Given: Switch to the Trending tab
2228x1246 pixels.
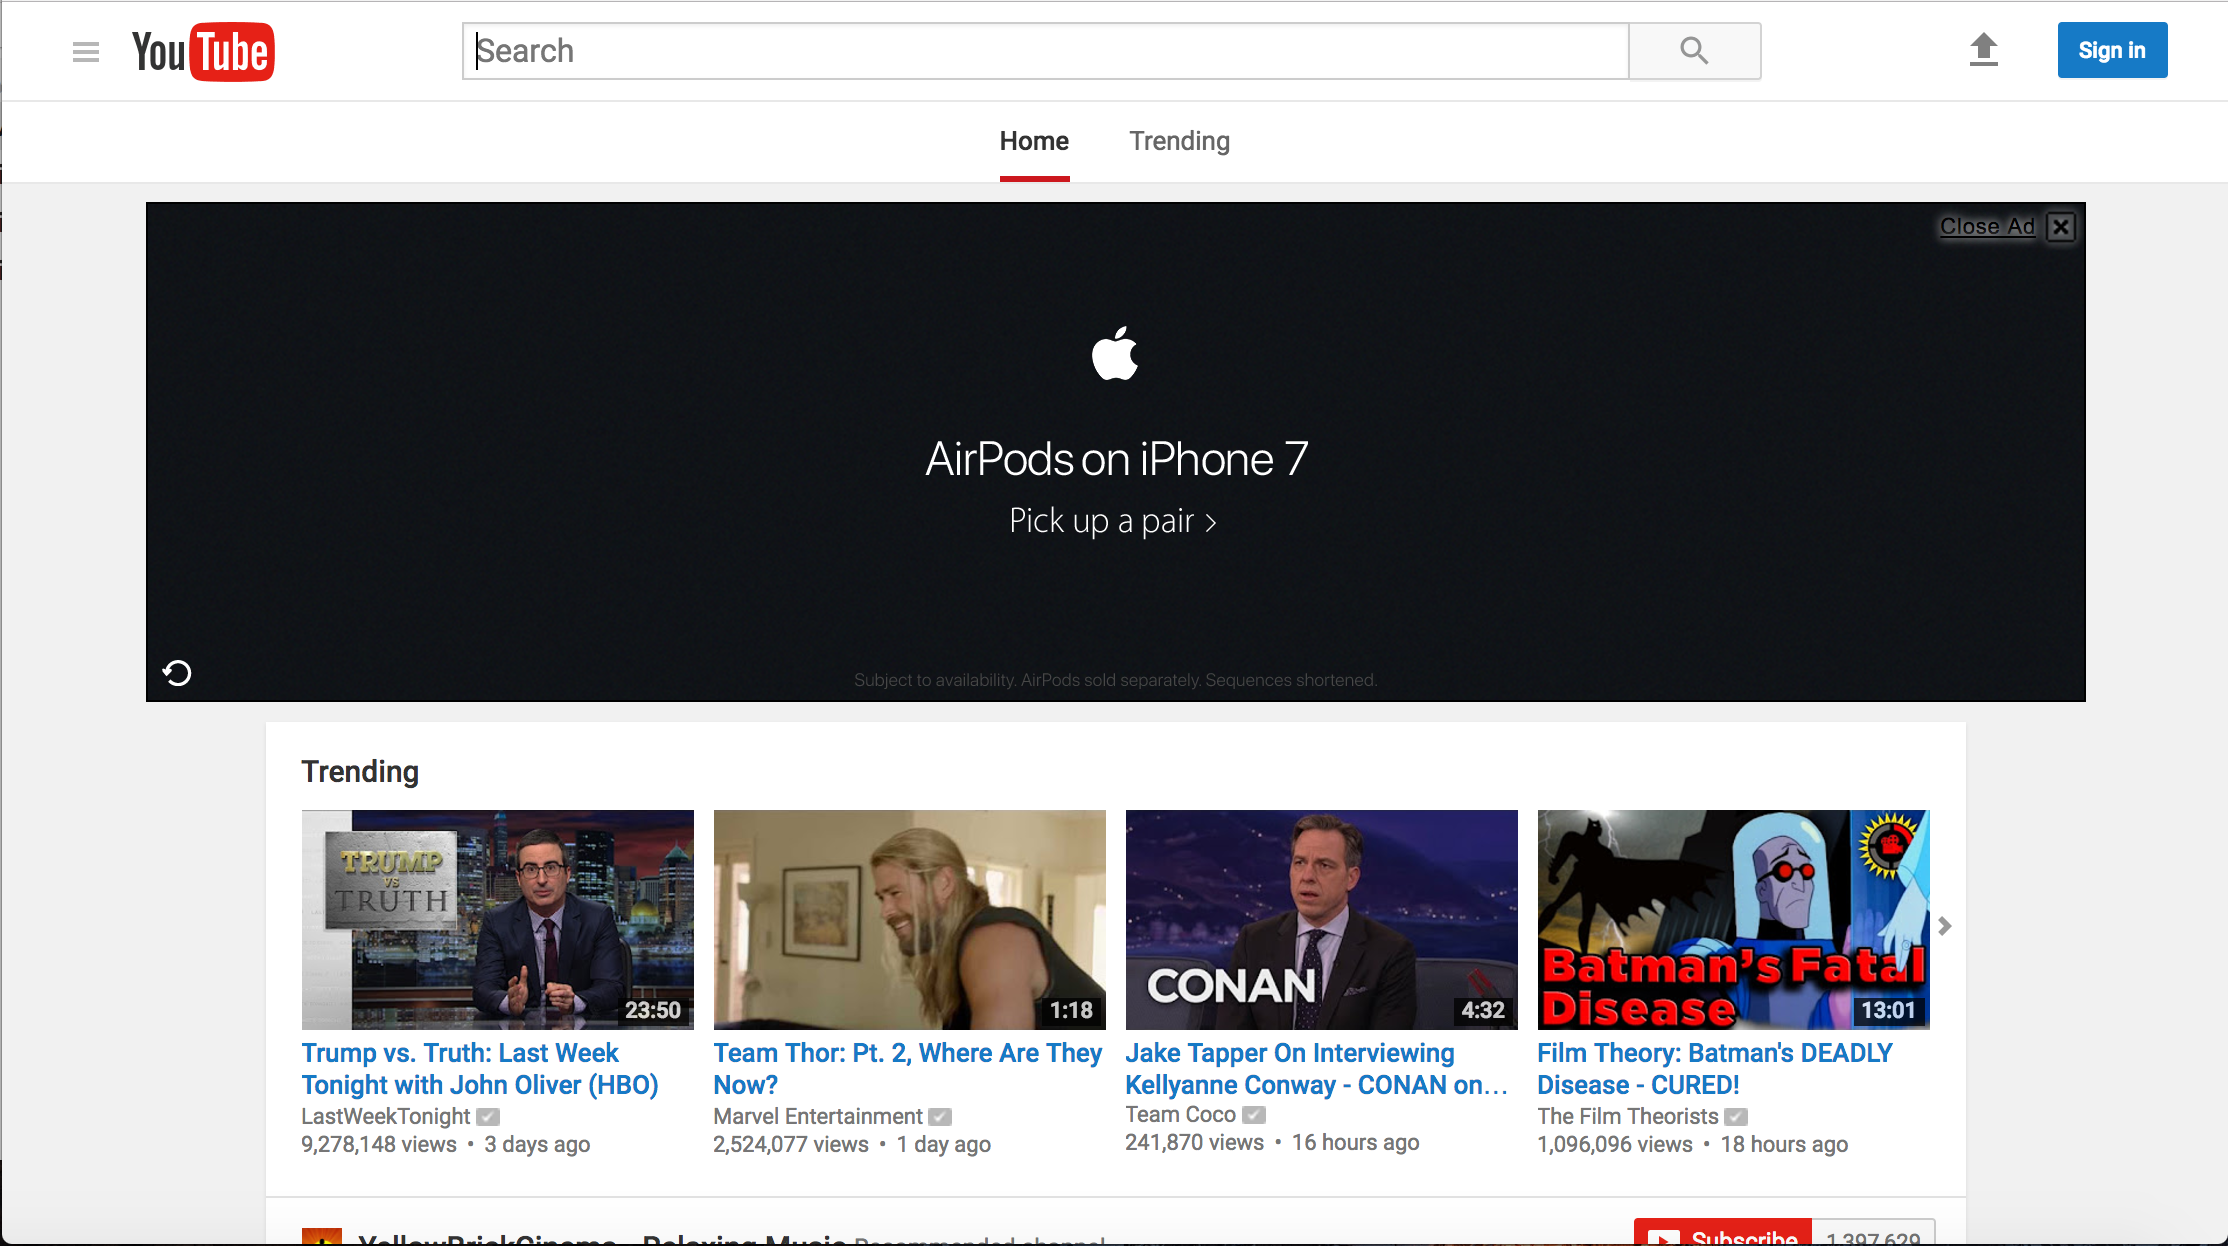Looking at the screenshot, I should (1180, 141).
